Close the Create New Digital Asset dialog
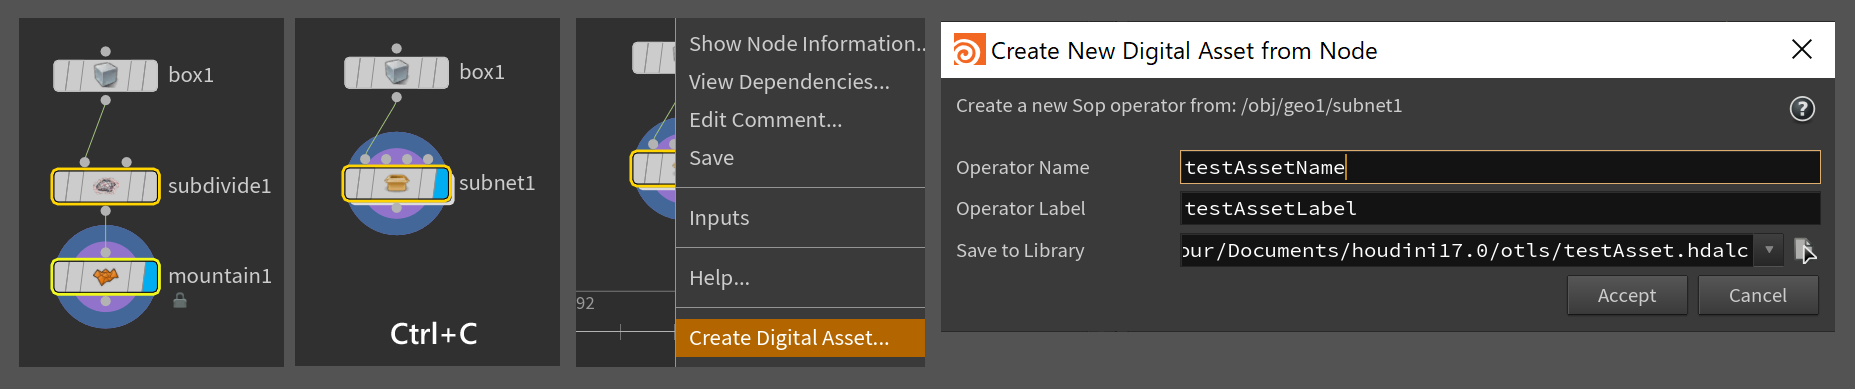 point(1802,49)
